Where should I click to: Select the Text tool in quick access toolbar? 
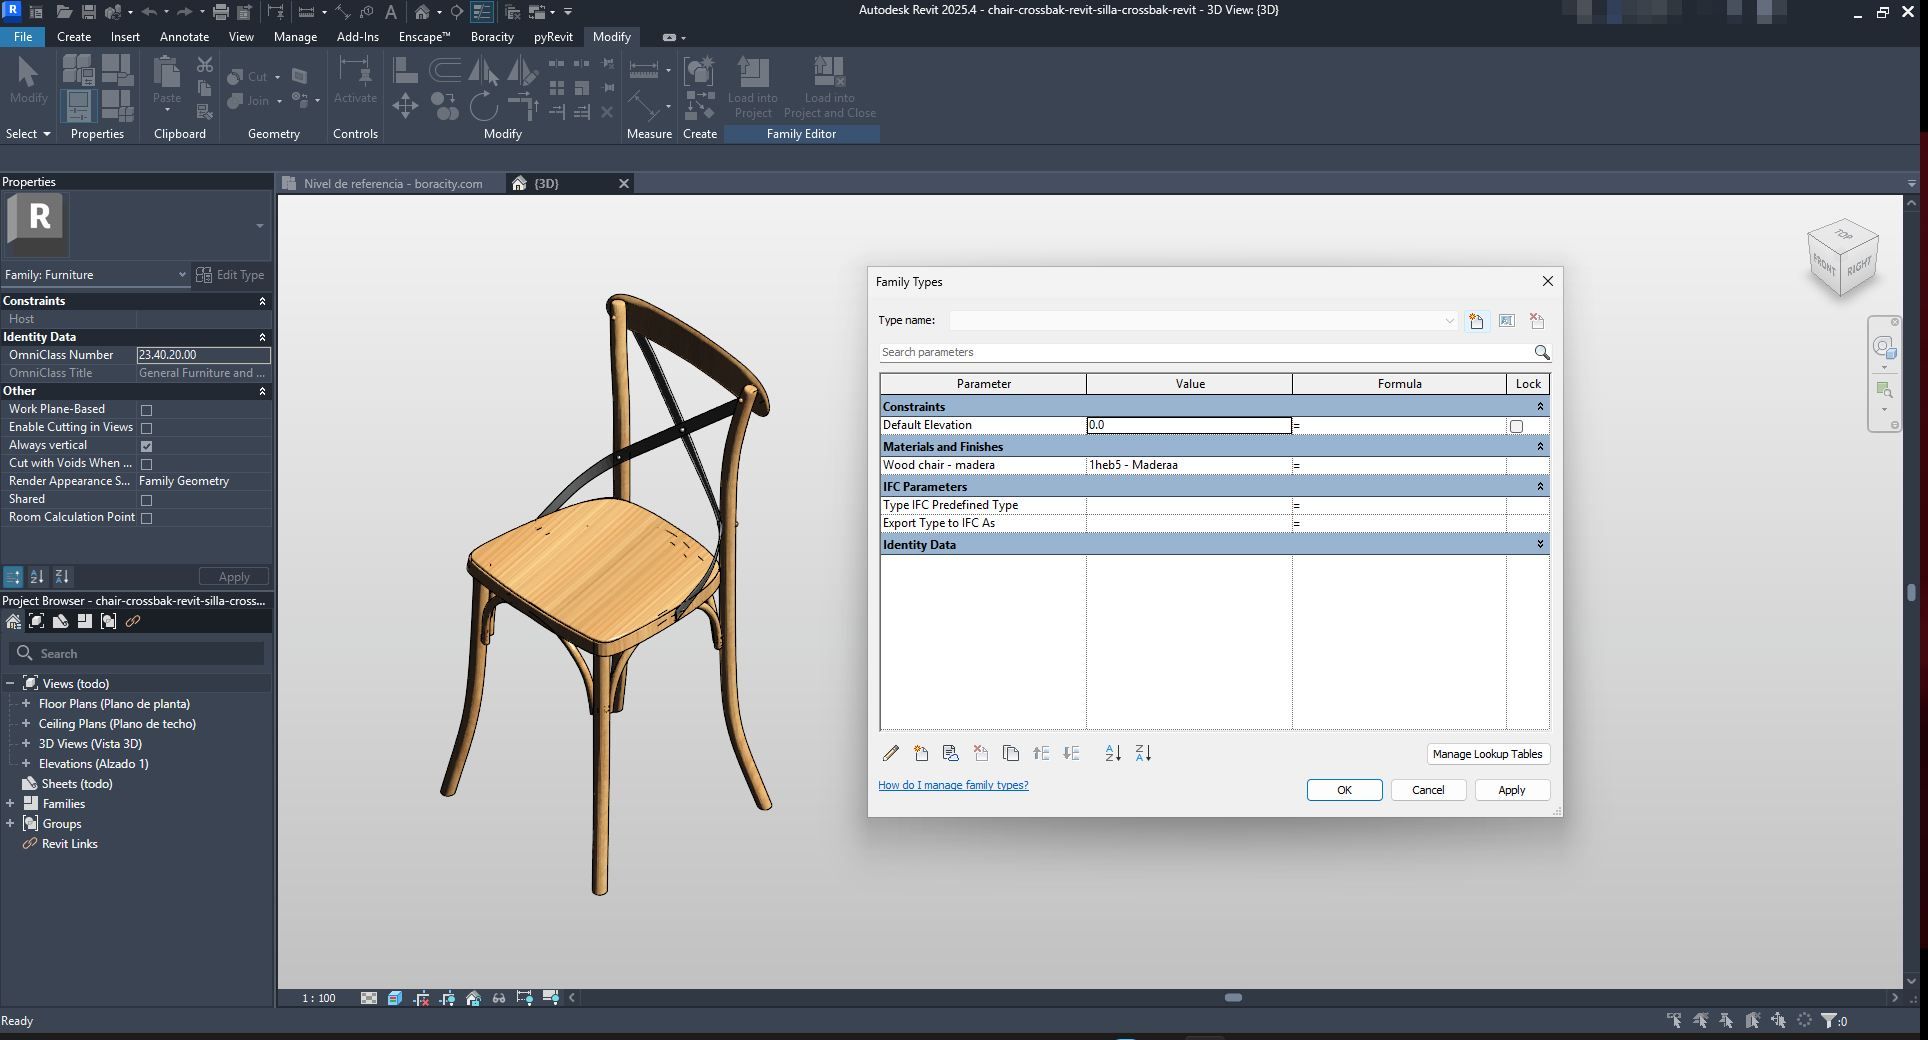coord(390,12)
